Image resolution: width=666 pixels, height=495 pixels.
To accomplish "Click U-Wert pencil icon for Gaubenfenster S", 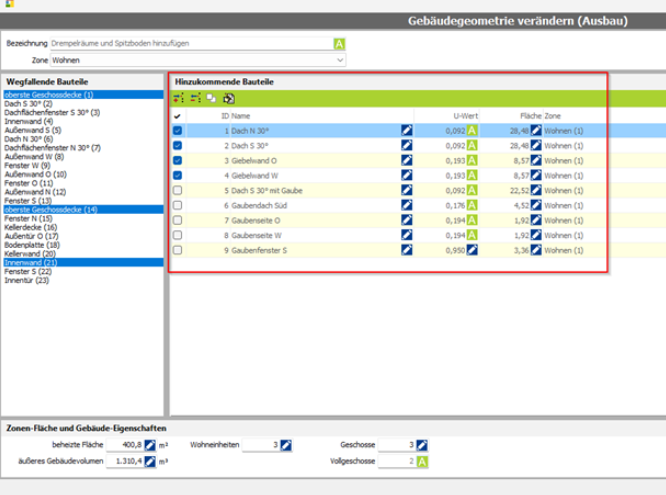I will point(471,250).
